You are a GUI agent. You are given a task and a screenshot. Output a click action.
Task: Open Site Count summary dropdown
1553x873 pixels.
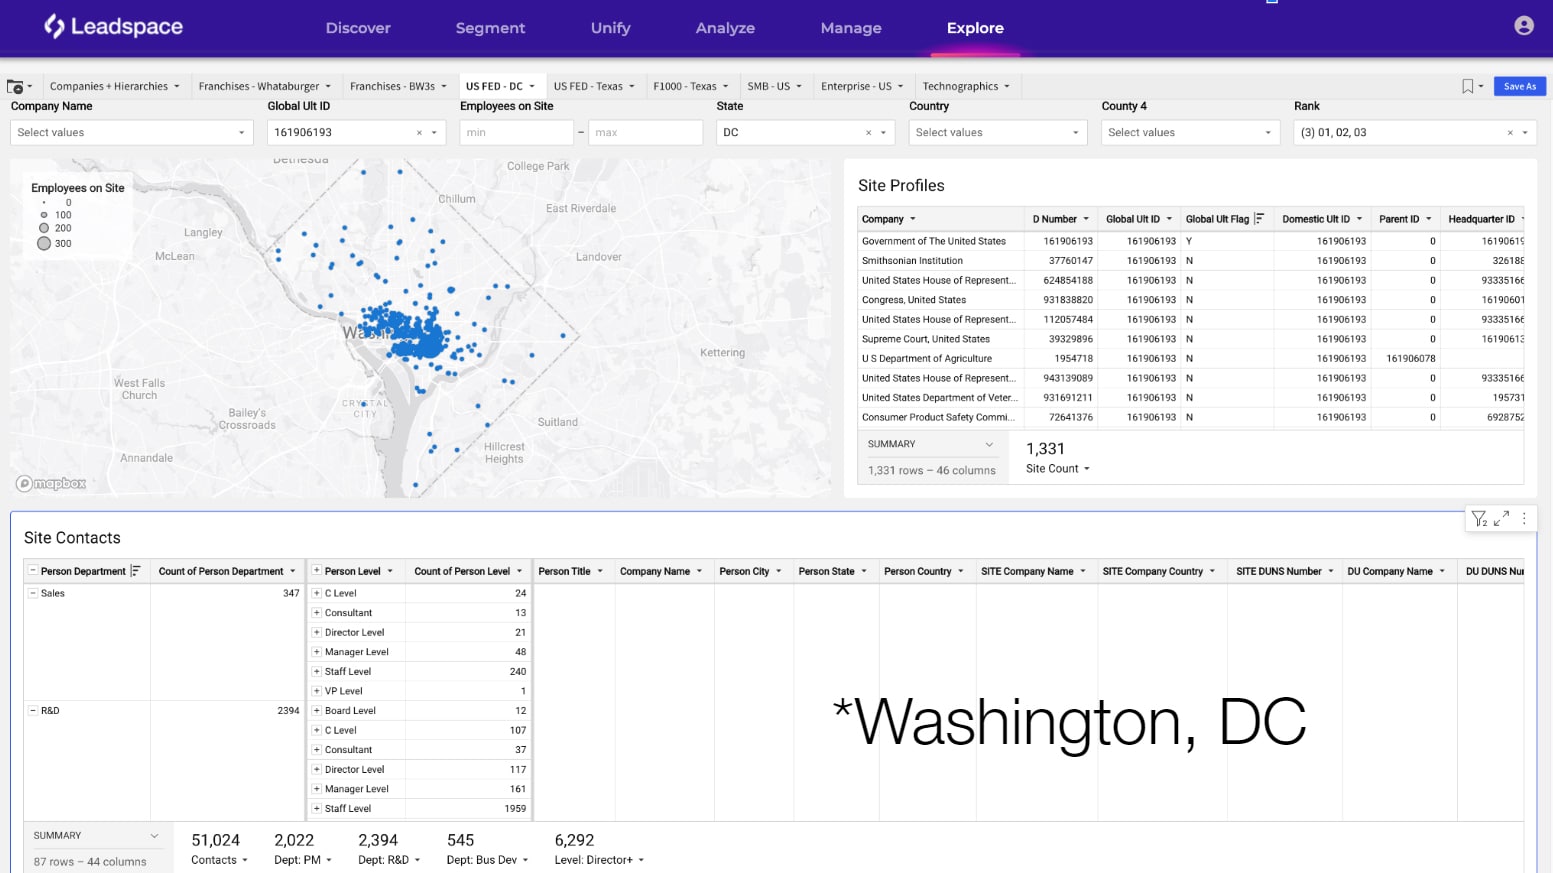click(x=1087, y=469)
